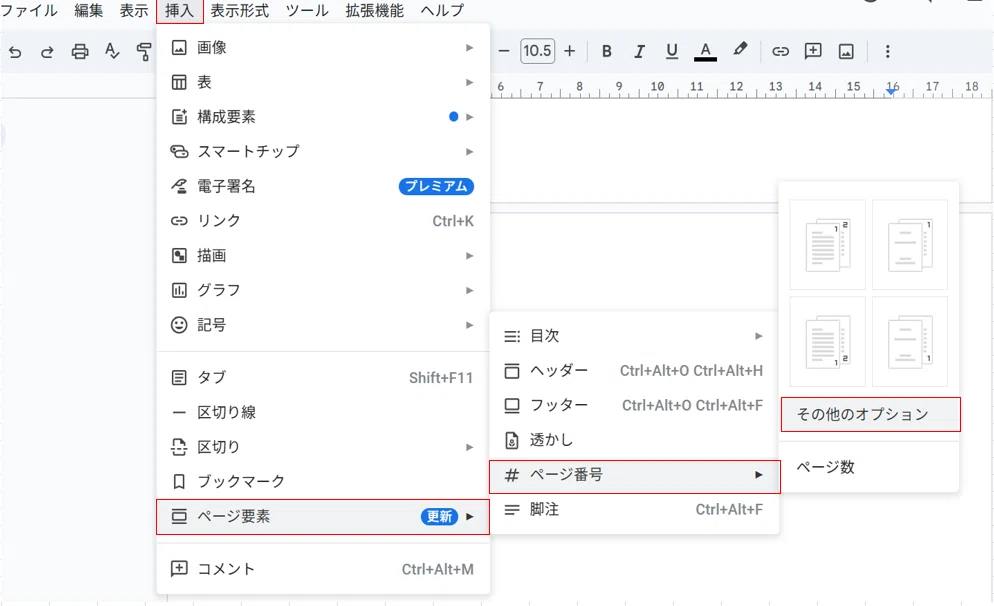994x606 pixels.
Task: Select the paint format roller icon
Action: [144, 51]
